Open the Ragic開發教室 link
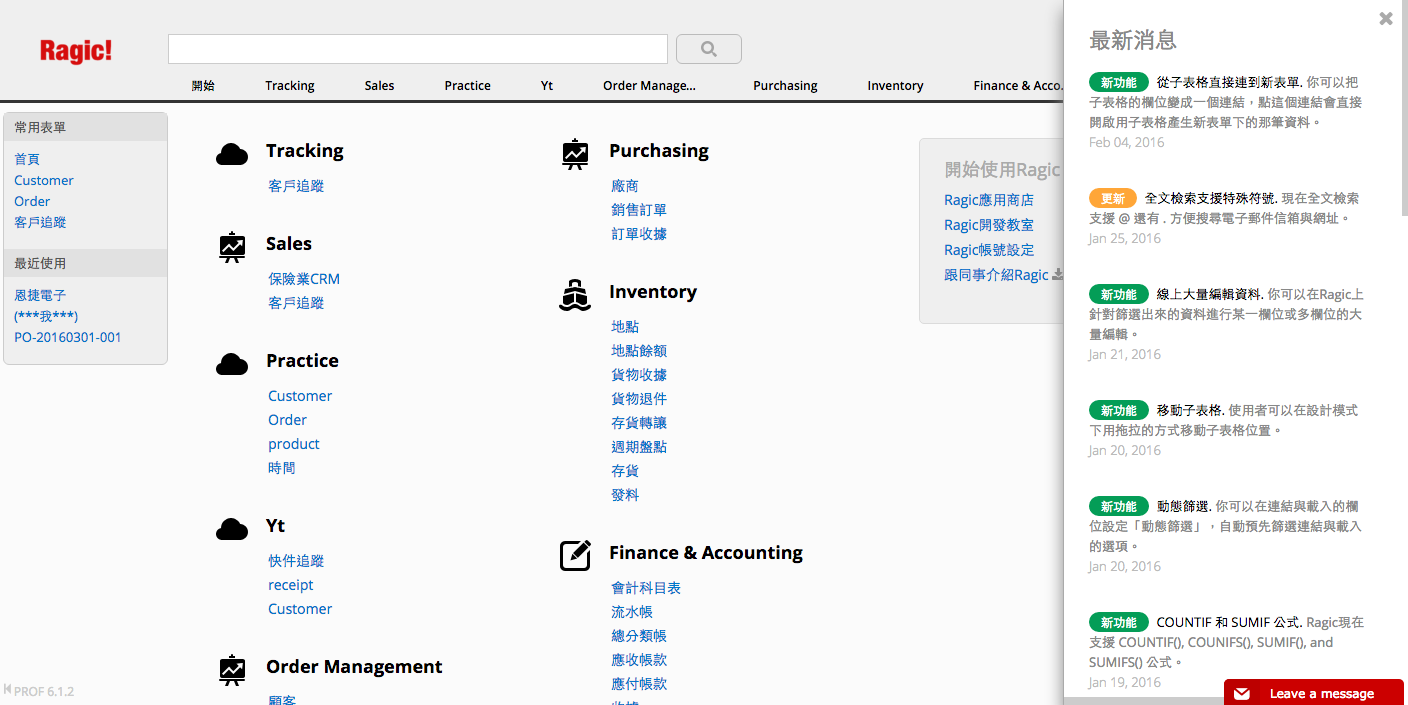This screenshot has height=705, width=1408. [989, 225]
